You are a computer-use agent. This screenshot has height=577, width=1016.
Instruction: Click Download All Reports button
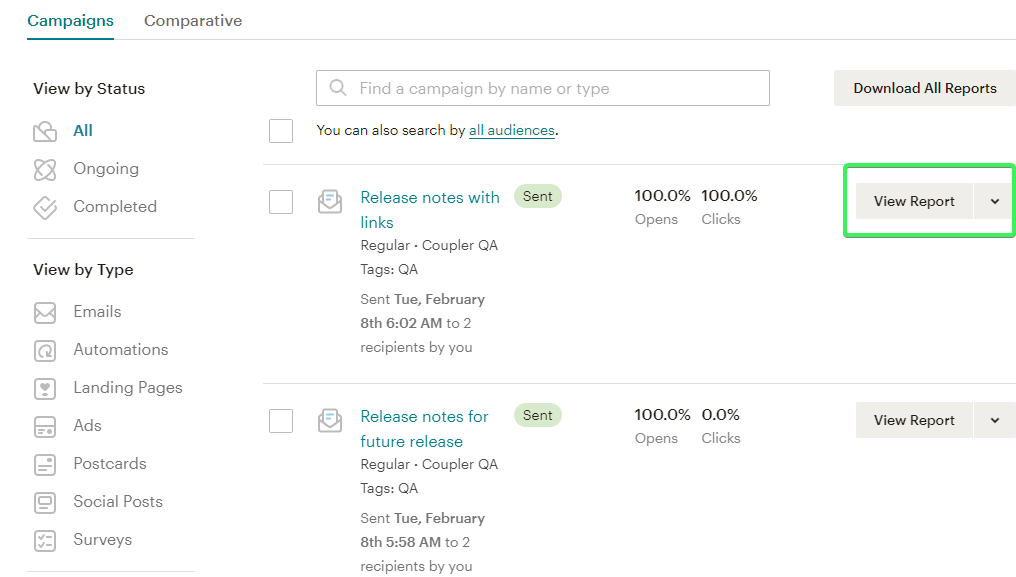[x=925, y=88]
